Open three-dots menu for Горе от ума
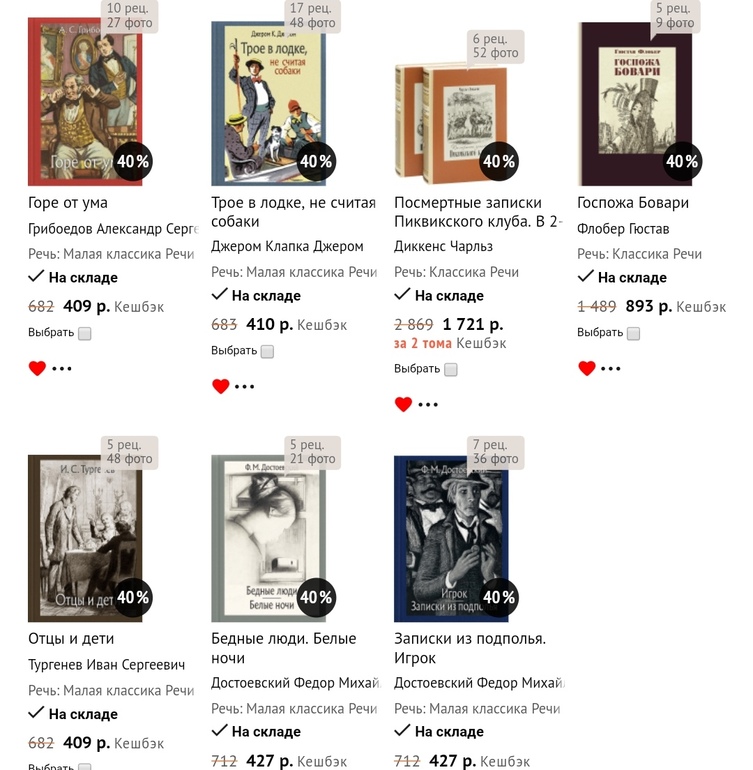This screenshot has height=770, width=753. 62,368
